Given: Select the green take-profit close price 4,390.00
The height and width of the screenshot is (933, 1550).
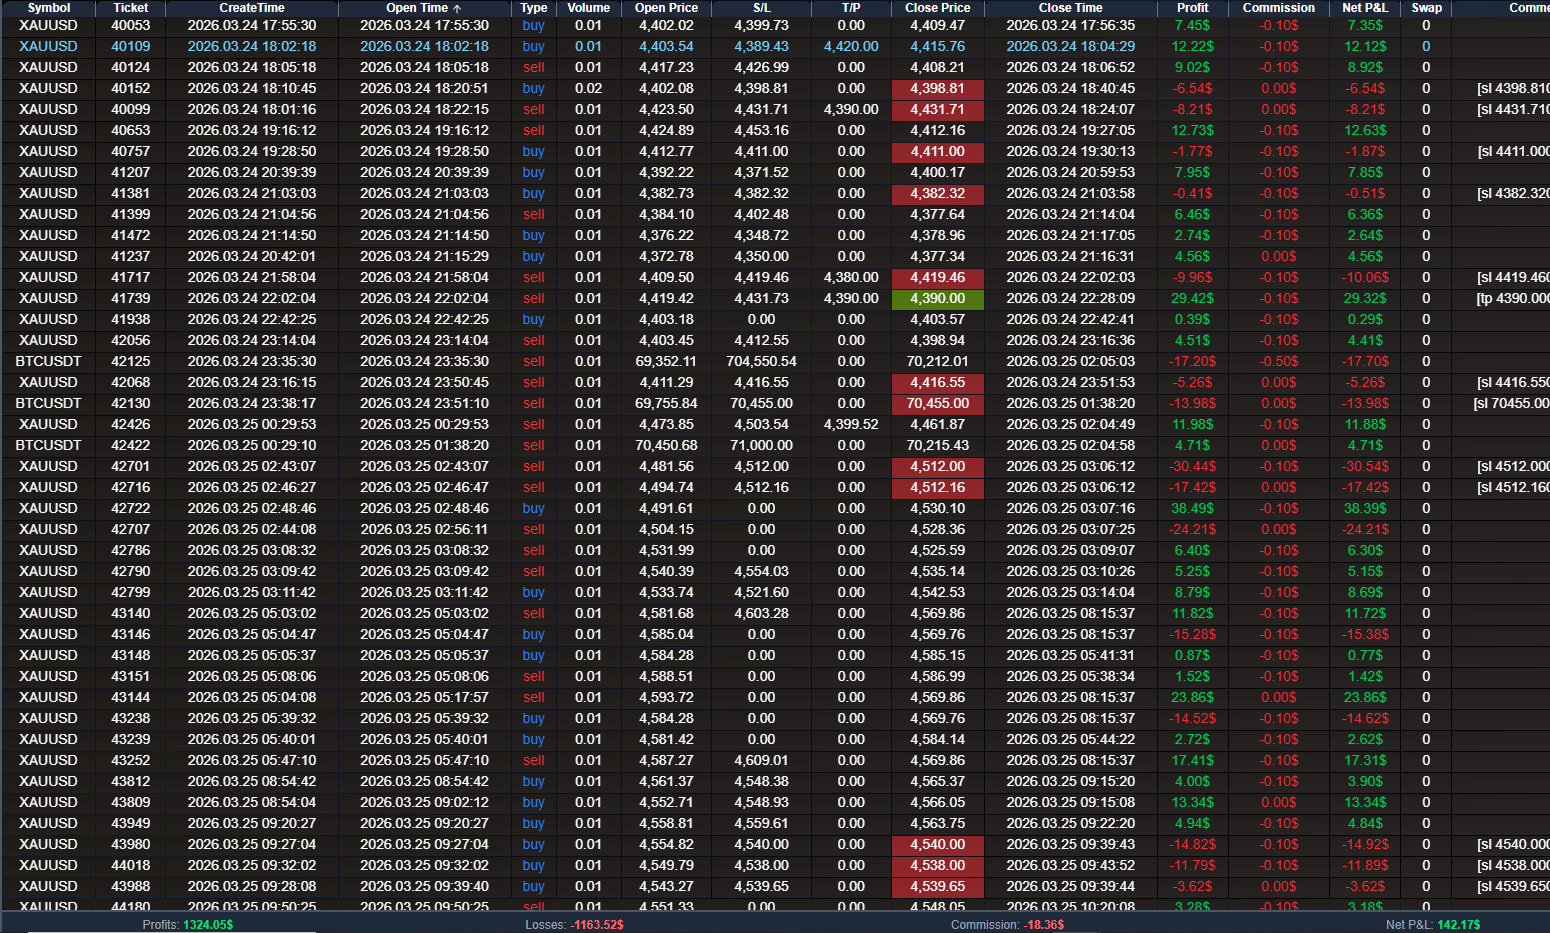Looking at the screenshot, I should point(937,299).
